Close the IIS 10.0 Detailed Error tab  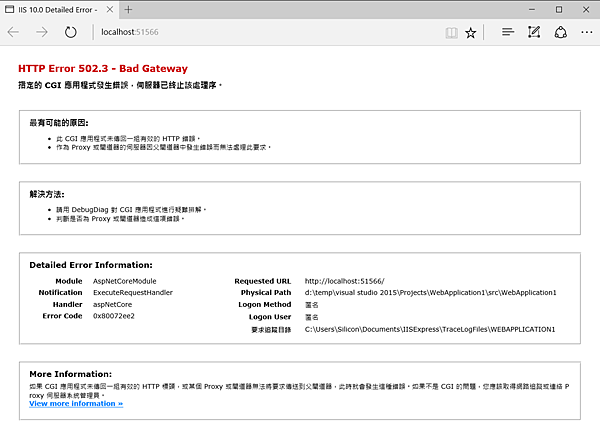[110, 10]
